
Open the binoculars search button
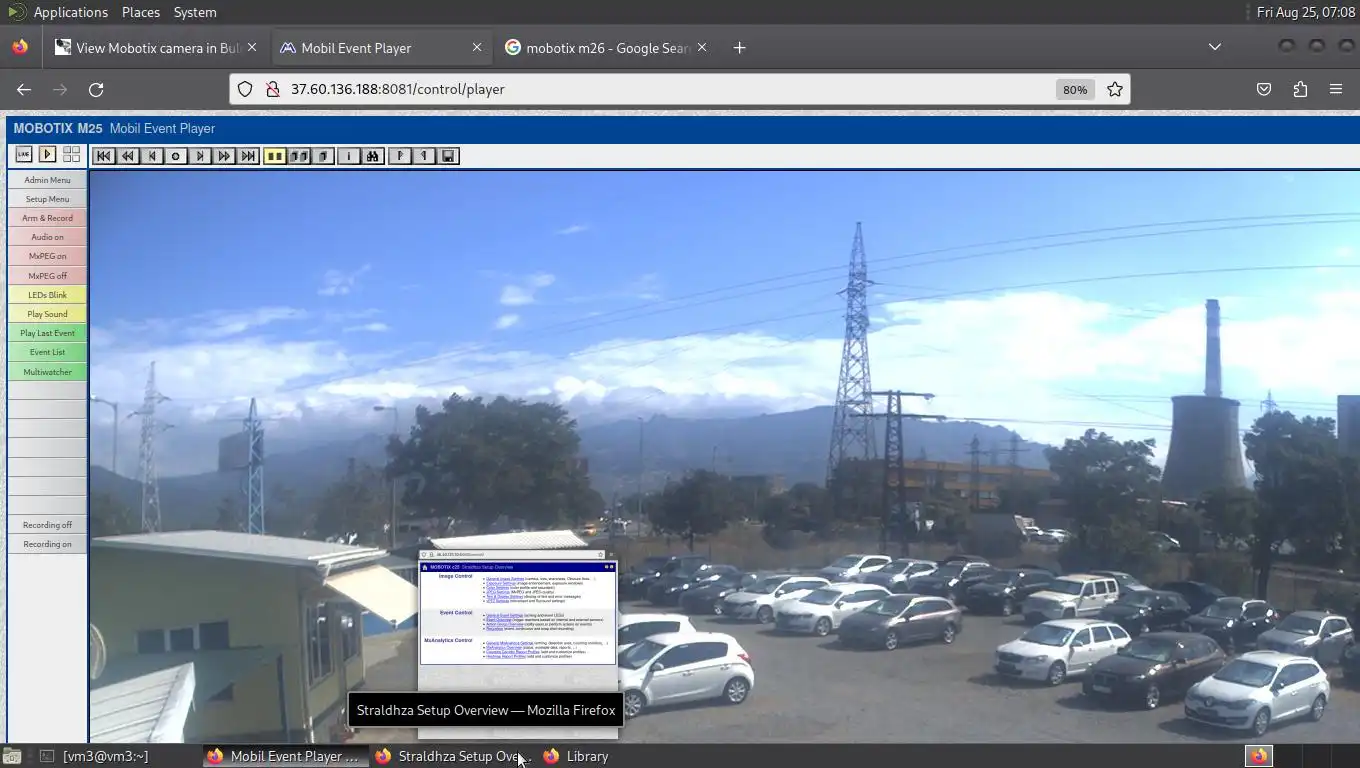pos(372,156)
